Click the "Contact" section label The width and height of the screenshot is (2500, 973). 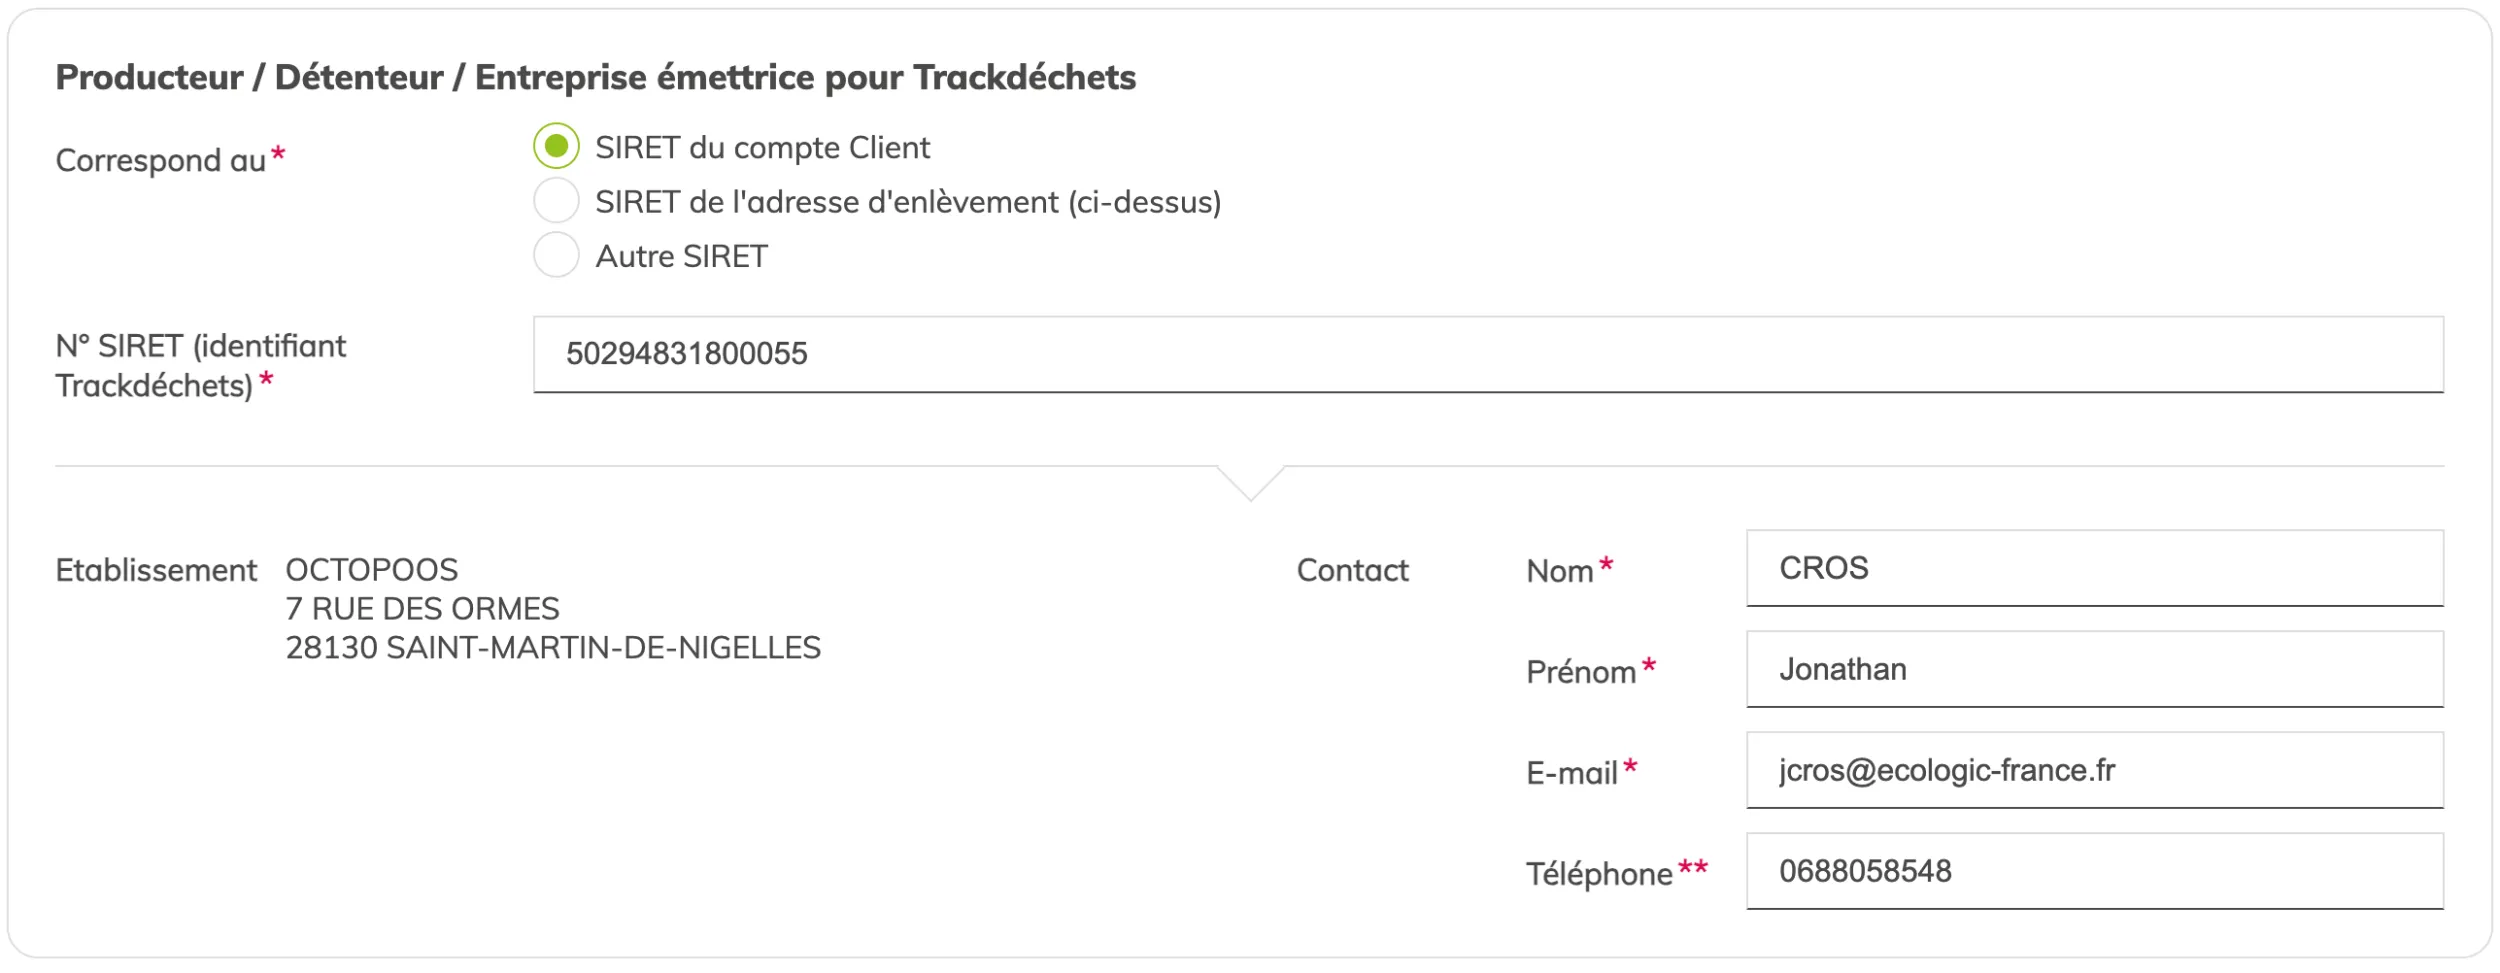click(1352, 569)
